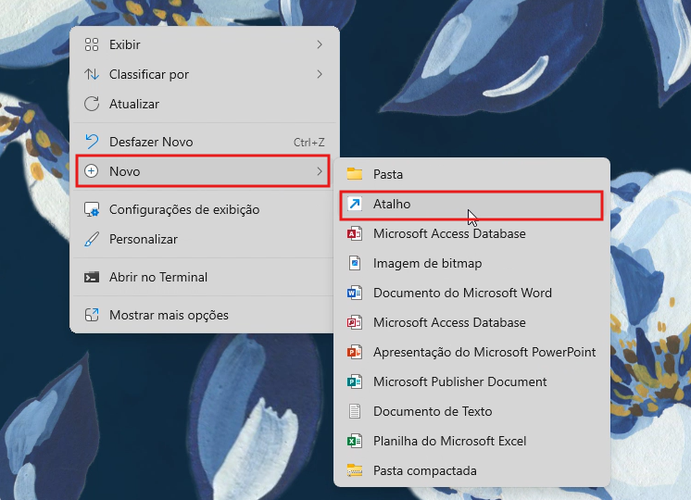
Task: Open the Novo submenu entry
Action: pos(203,171)
